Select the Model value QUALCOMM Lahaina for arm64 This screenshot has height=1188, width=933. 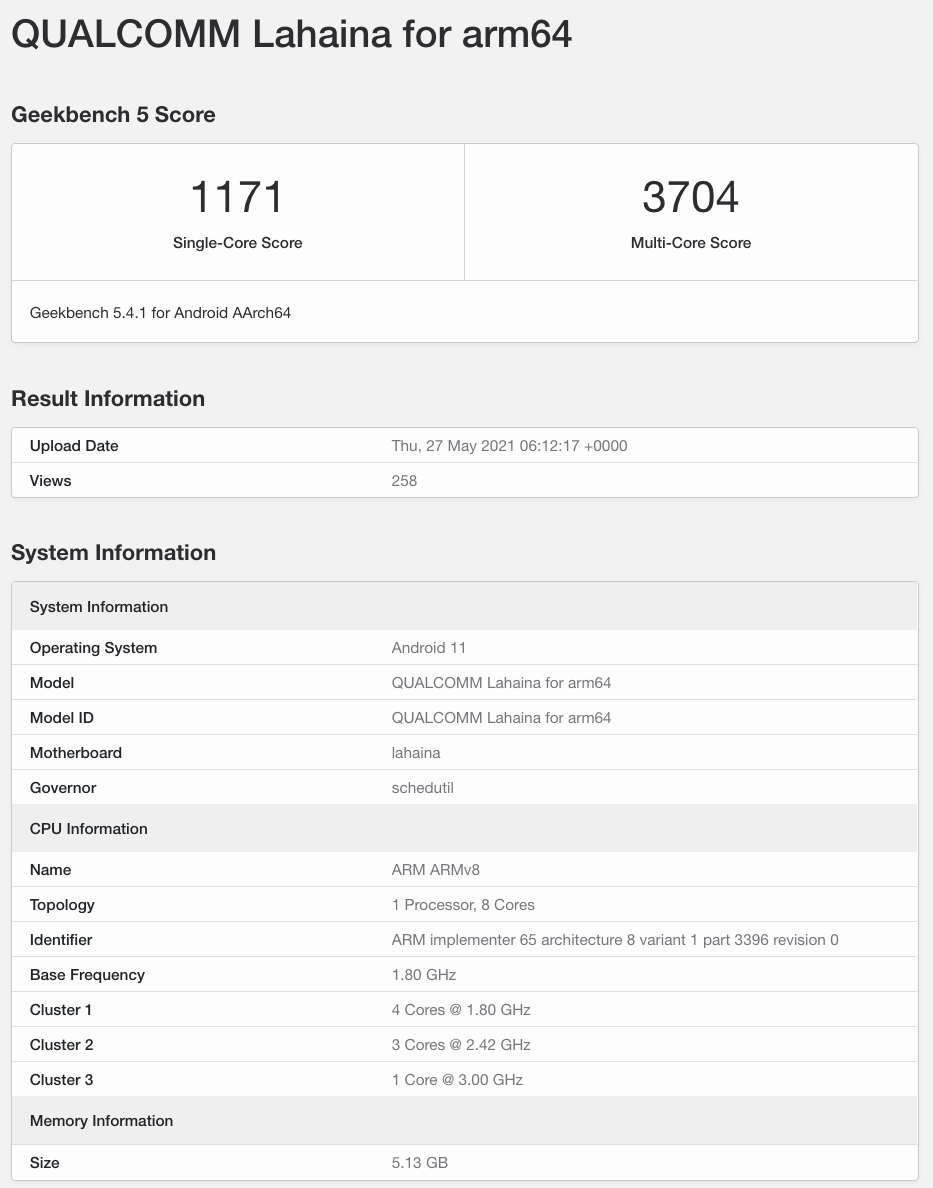point(501,683)
